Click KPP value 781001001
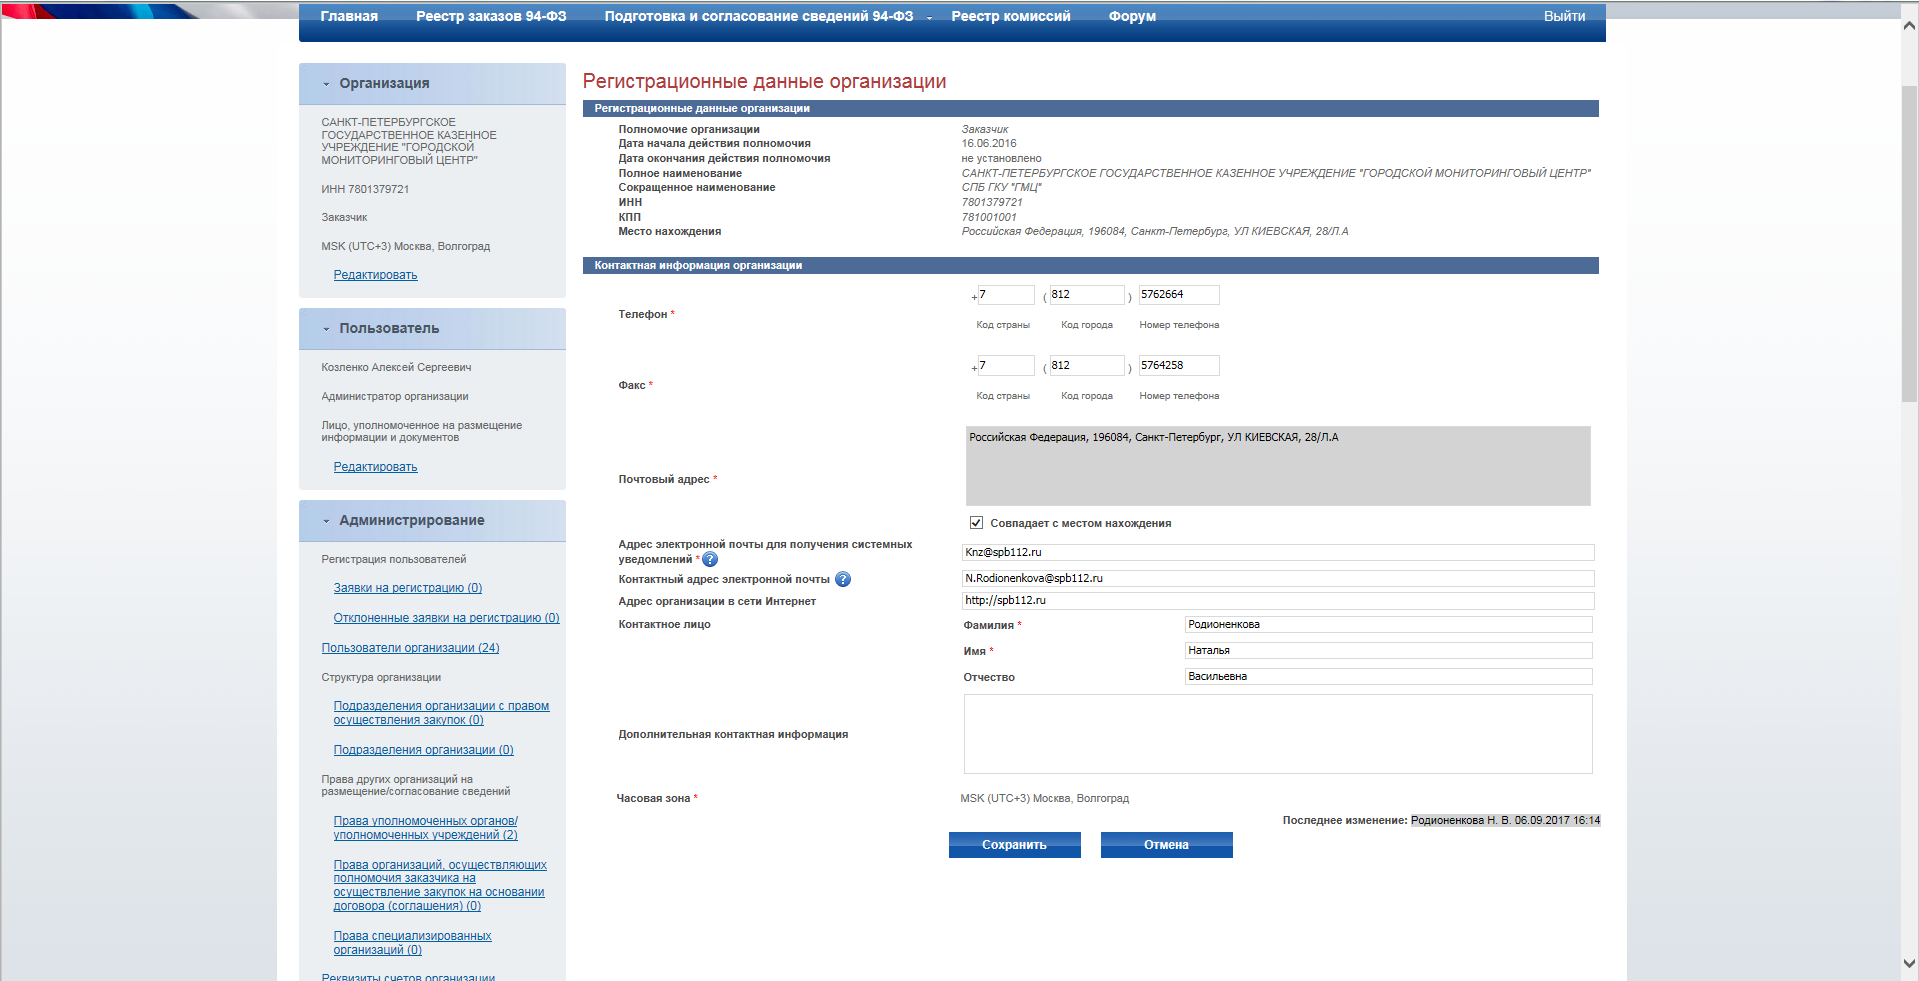1919x981 pixels. 989,217
